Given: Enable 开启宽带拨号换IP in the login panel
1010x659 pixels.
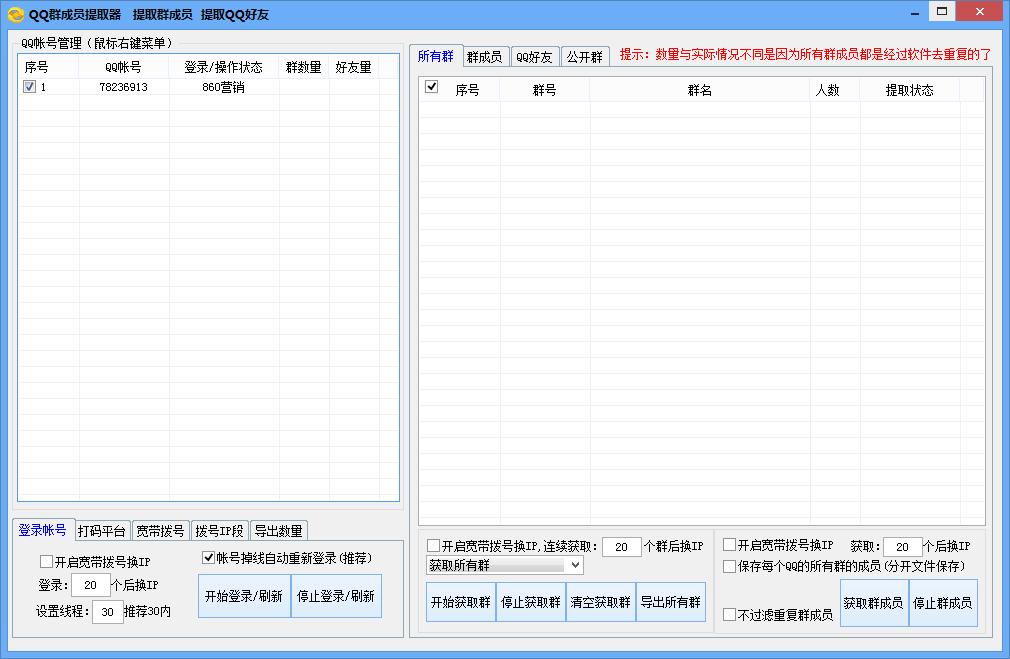Looking at the screenshot, I should coord(46,561).
